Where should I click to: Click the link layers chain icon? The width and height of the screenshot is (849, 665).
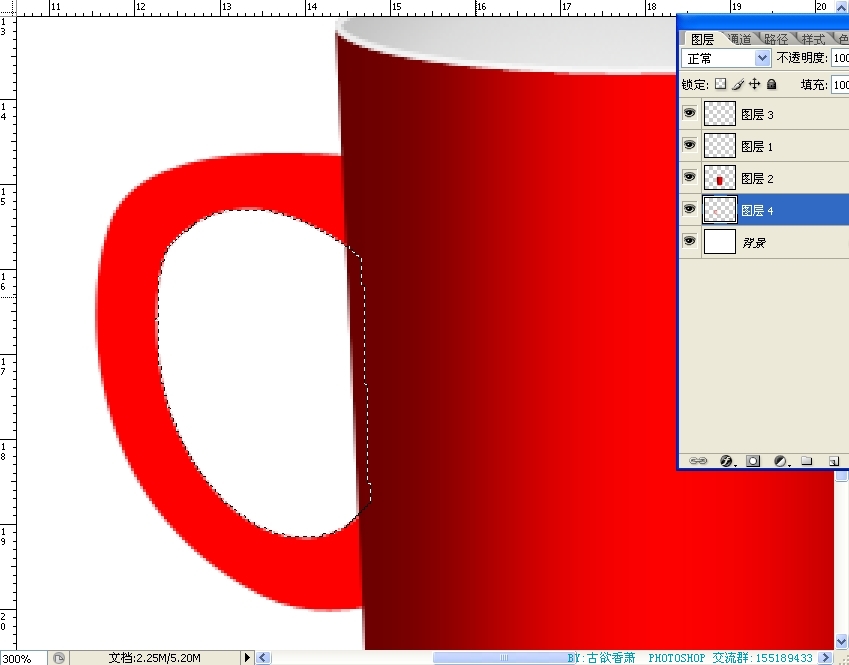click(x=698, y=461)
